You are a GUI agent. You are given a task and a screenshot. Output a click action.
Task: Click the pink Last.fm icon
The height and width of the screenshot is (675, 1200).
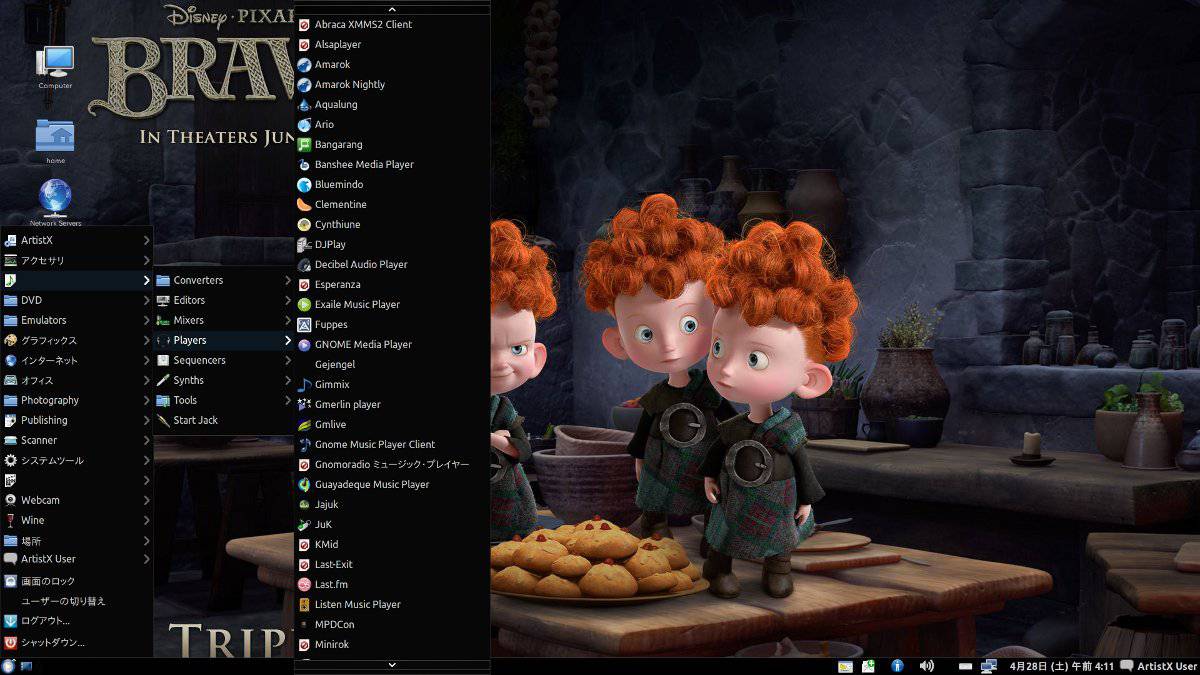click(x=305, y=584)
